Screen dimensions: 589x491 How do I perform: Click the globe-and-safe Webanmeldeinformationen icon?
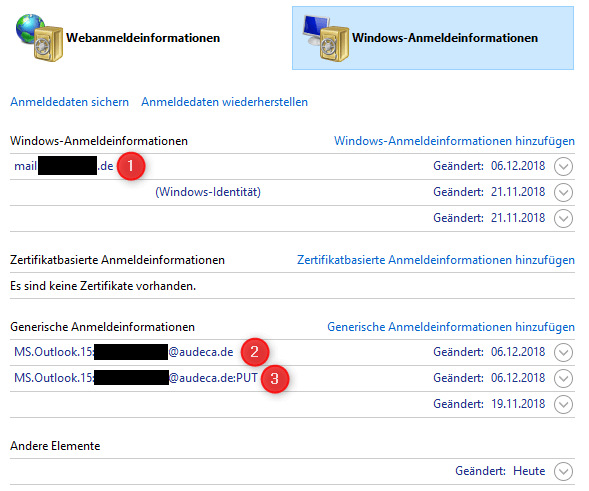coord(39,38)
